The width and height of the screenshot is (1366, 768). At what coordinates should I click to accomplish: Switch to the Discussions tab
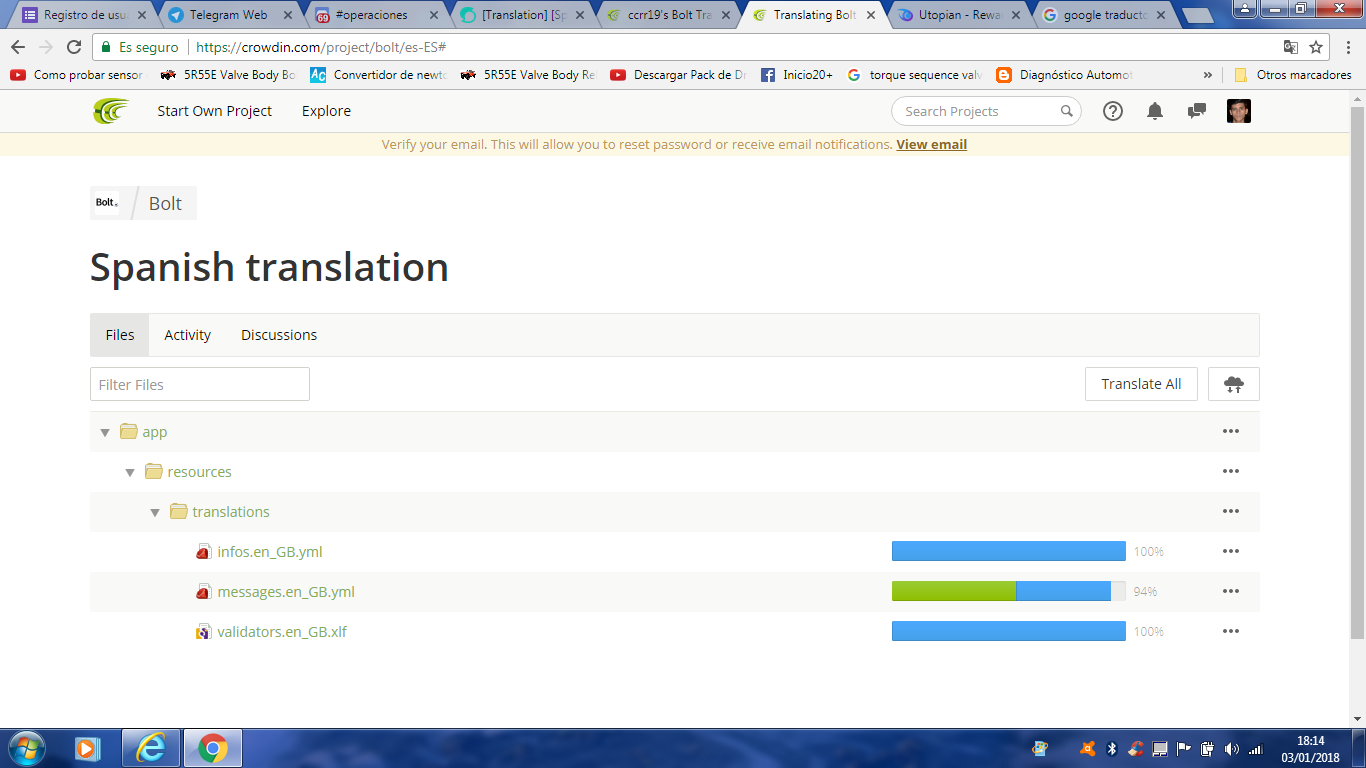pyautogui.click(x=279, y=335)
